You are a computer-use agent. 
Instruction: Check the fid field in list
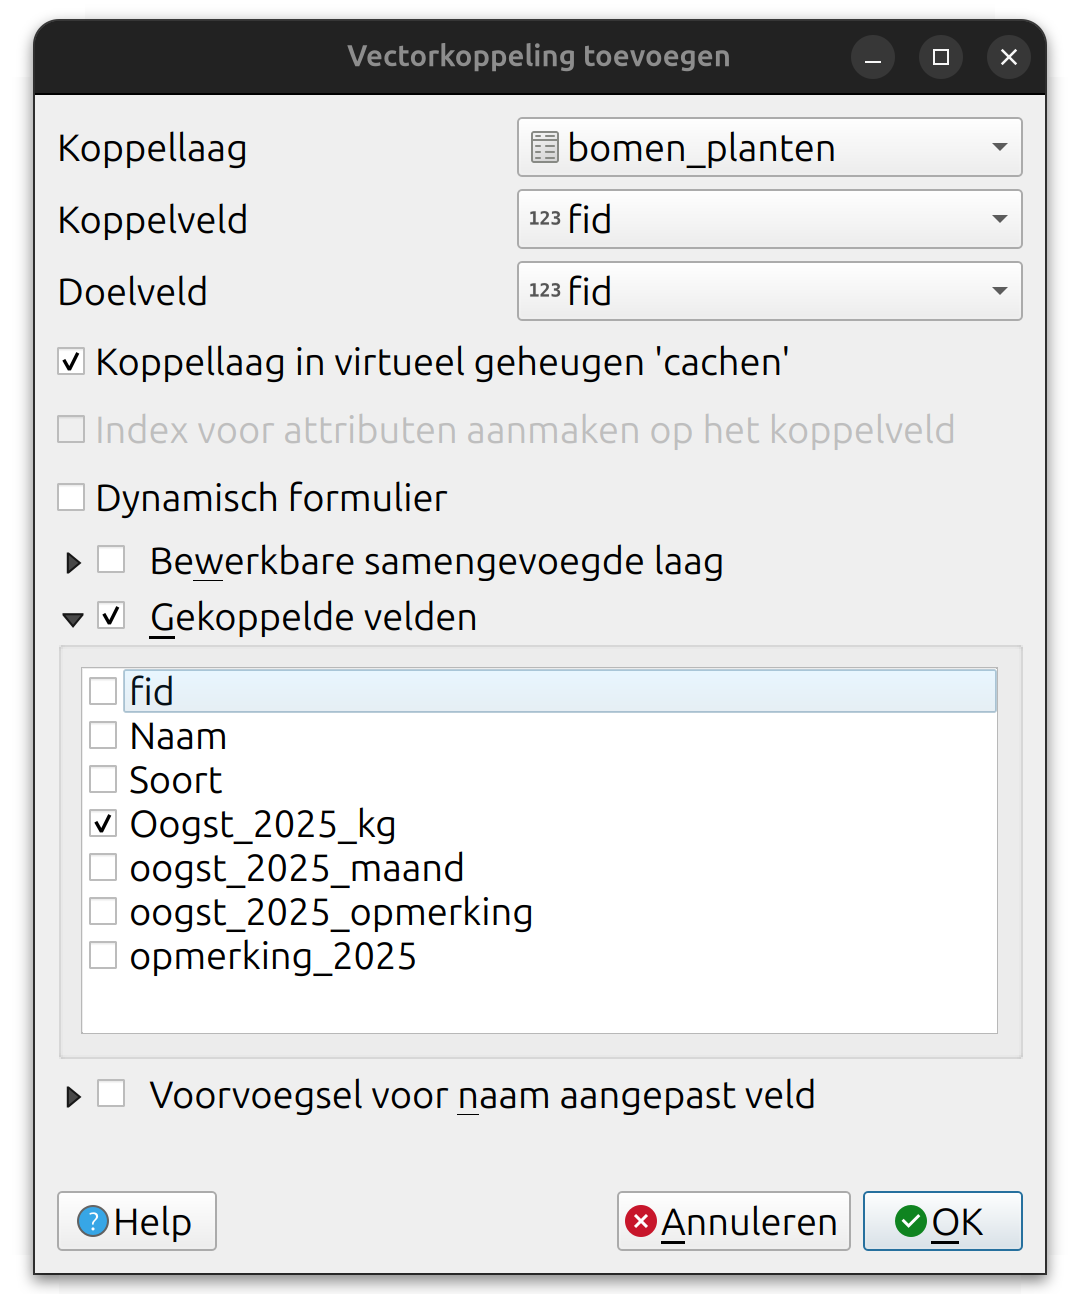pos(103,691)
